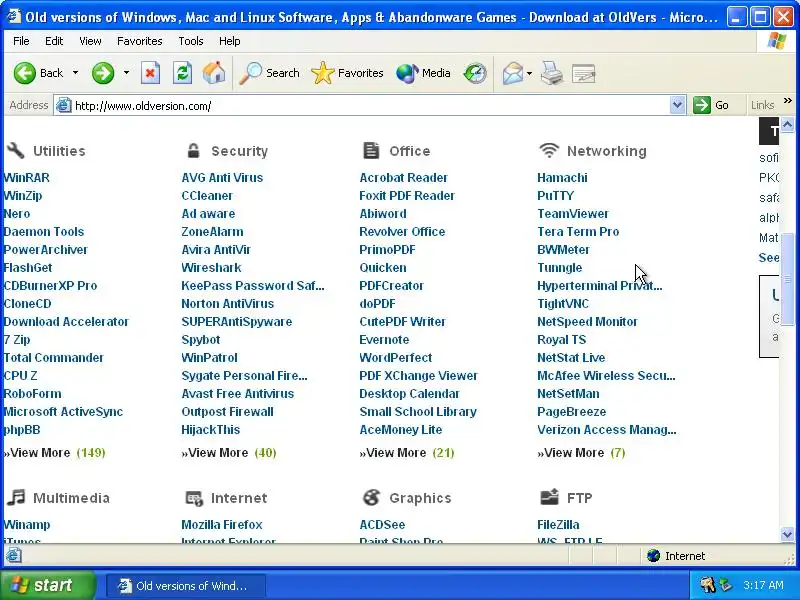The width and height of the screenshot is (800, 600).
Task: Open the Wireshark link
Action: (211, 267)
